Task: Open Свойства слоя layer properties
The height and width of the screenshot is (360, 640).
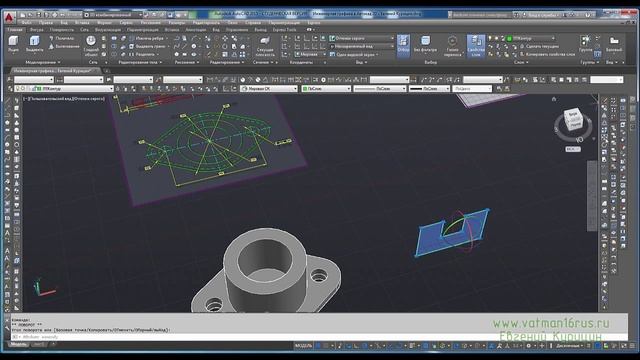Action: (476, 45)
